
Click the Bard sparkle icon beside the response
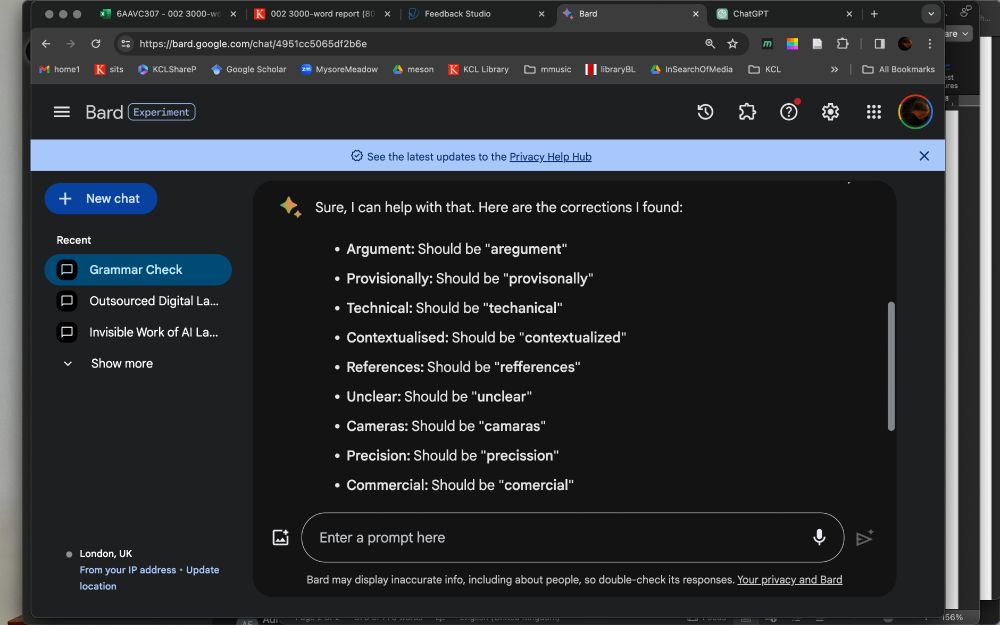(290, 206)
